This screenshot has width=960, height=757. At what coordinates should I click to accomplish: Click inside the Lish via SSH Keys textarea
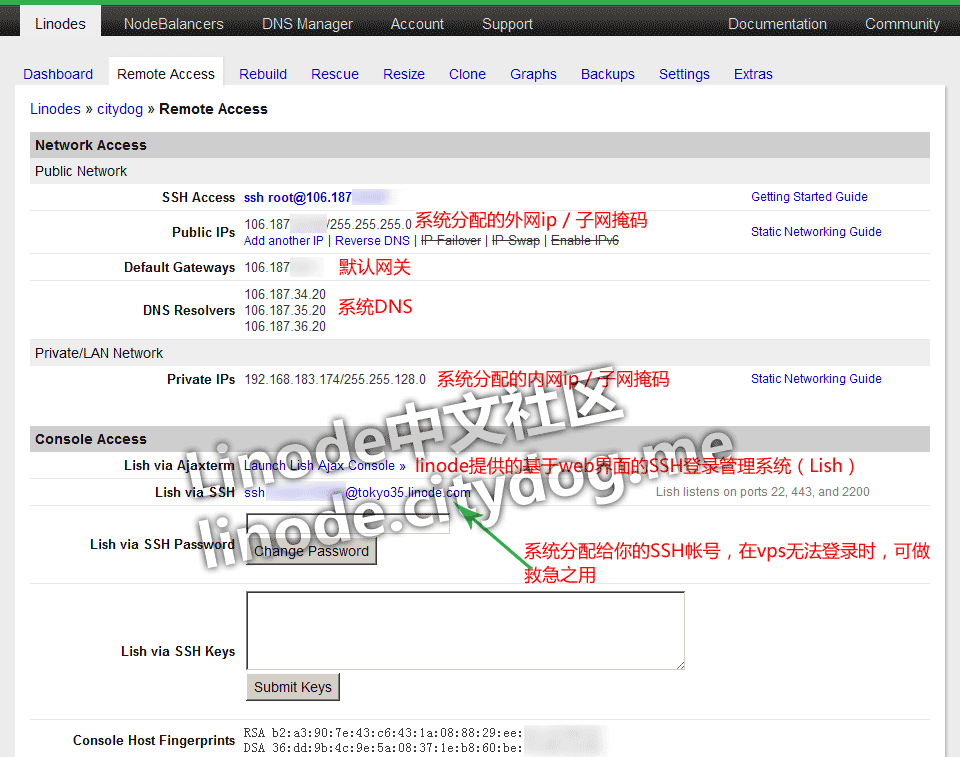pyautogui.click(x=465, y=630)
